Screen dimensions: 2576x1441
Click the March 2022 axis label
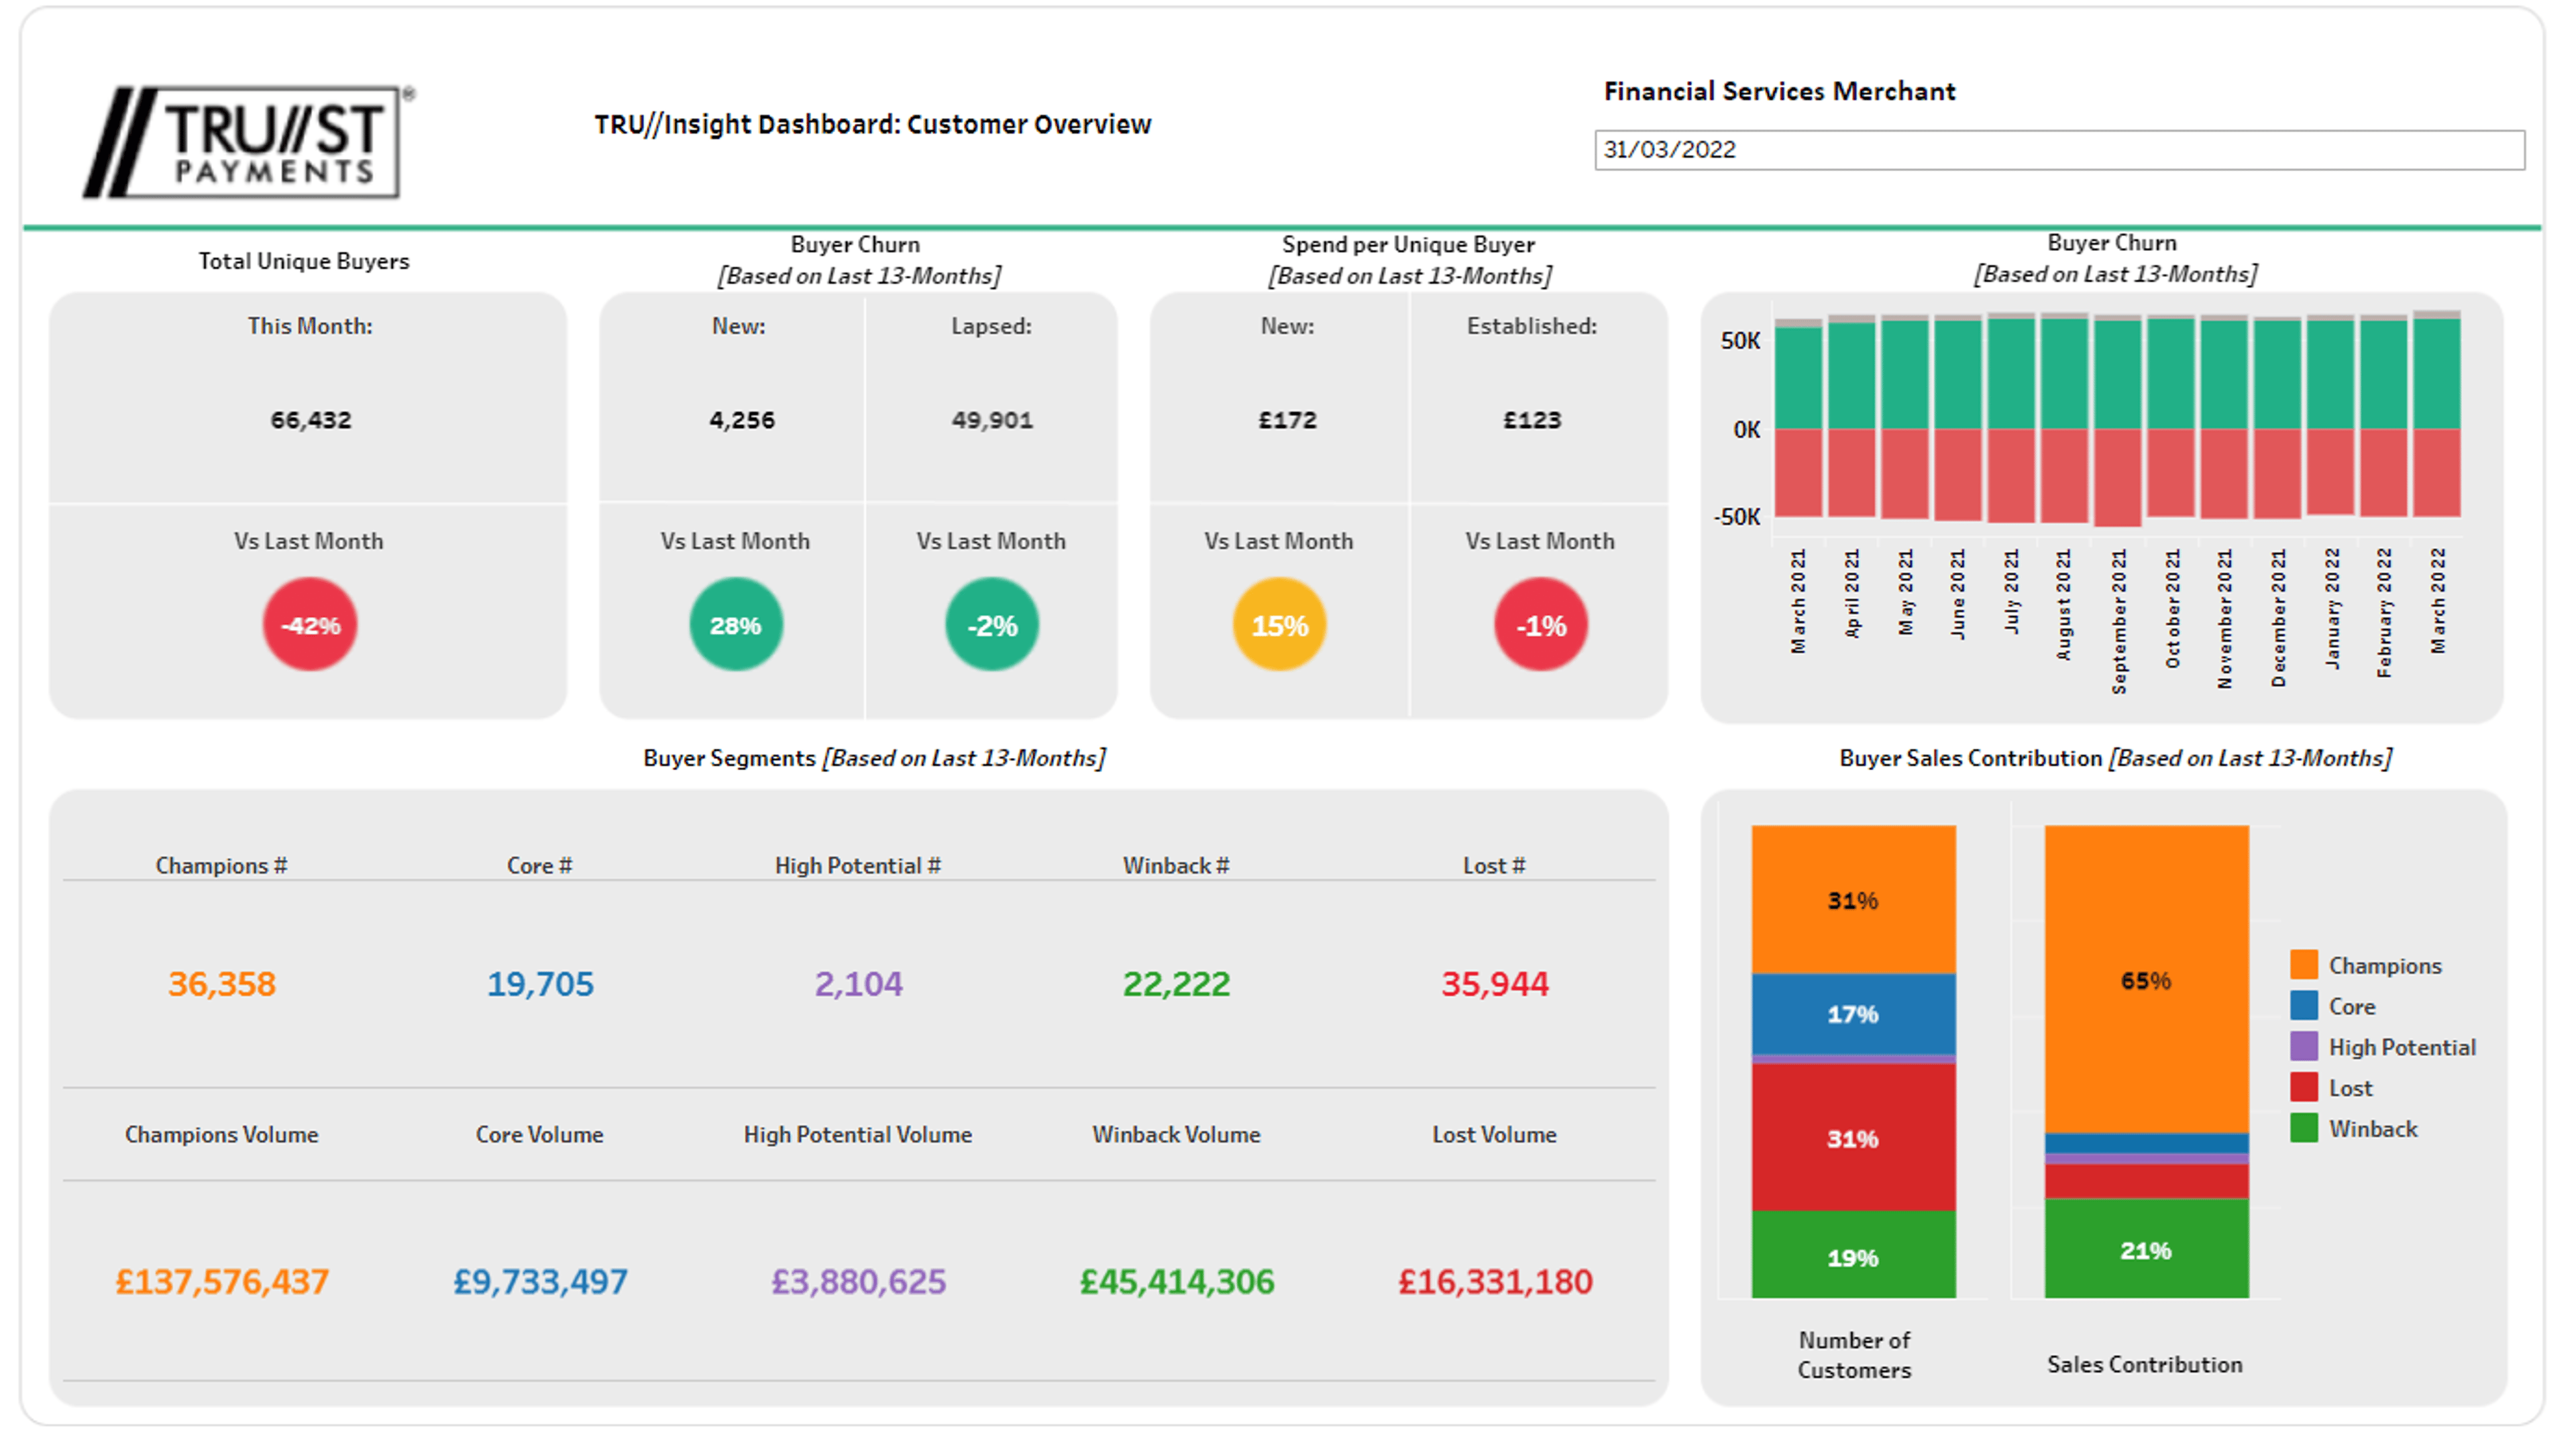point(2438,602)
